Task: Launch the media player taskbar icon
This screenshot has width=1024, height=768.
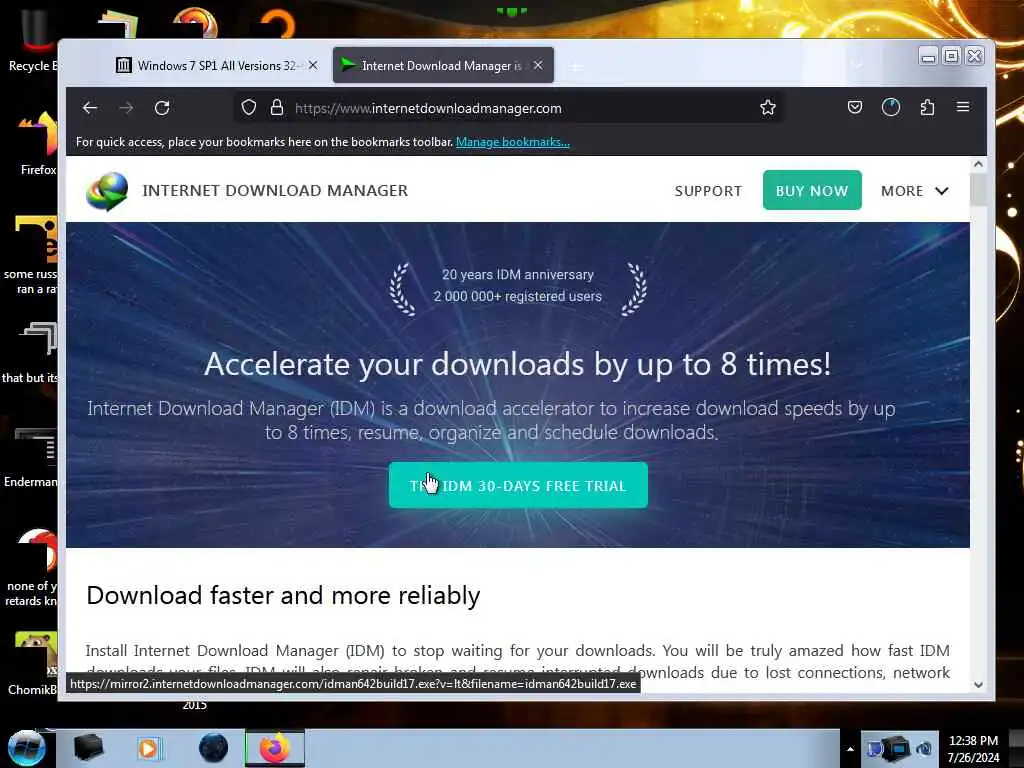Action: click(x=149, y=748)
